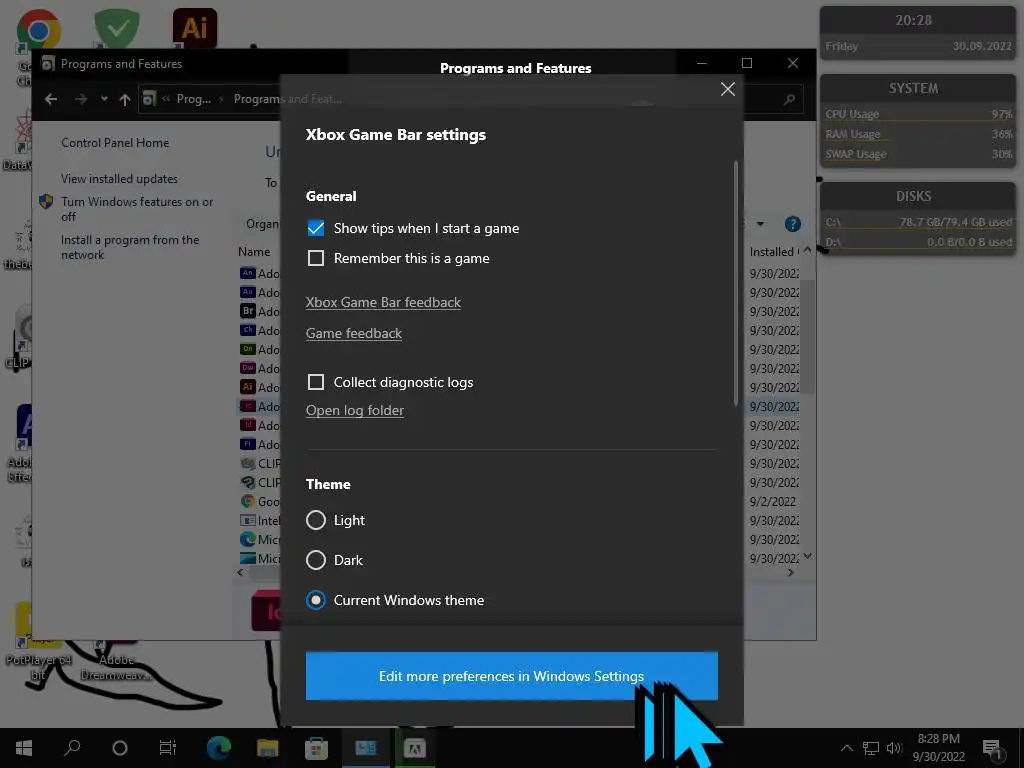The width and height of the screenshot is (1024, 768).
Task: Open network icon in system tray
Action: coord(871,748)
